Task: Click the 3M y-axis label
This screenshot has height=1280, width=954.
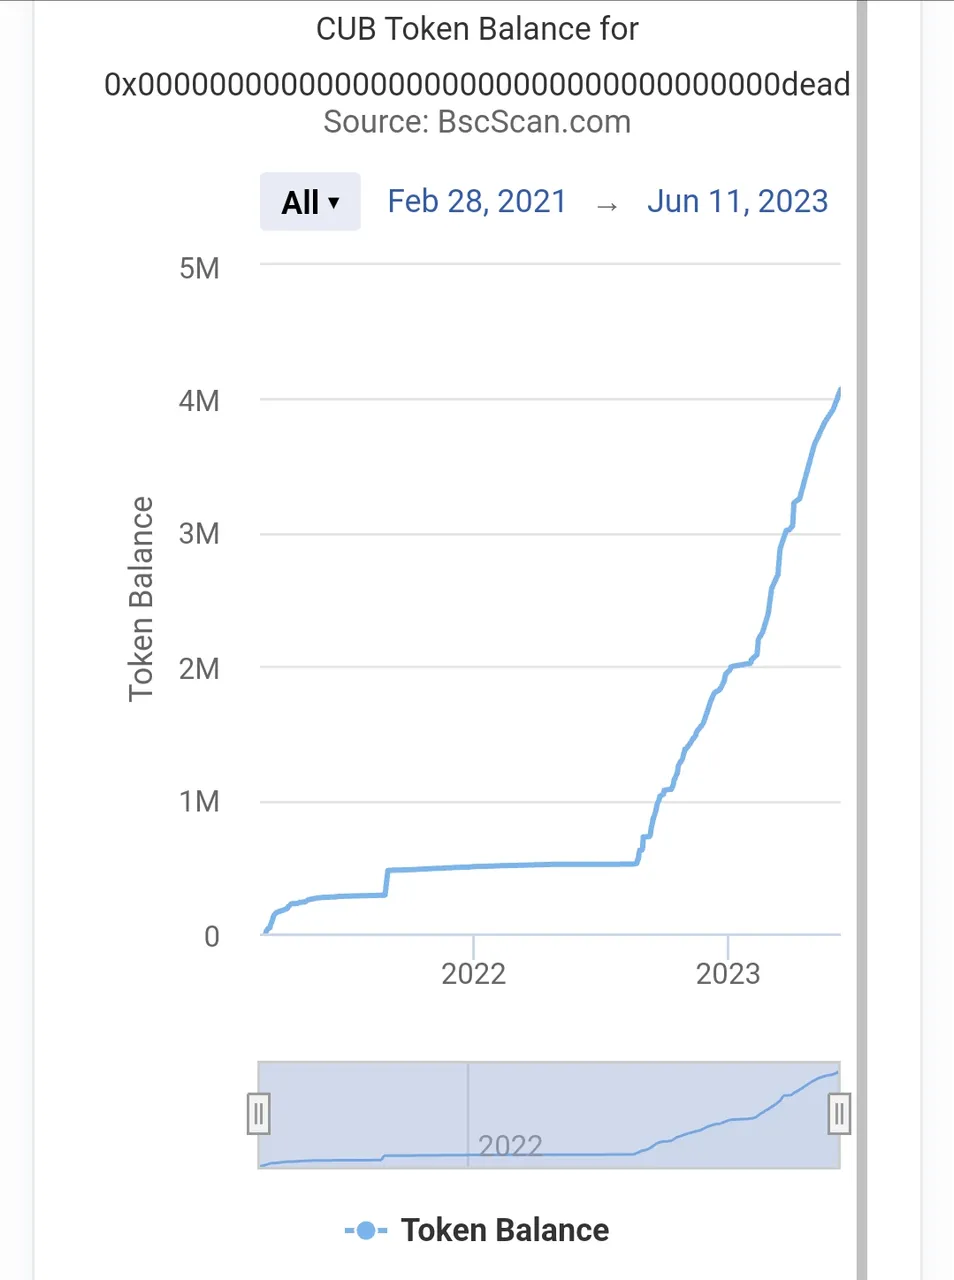Action: coord(199,534)
